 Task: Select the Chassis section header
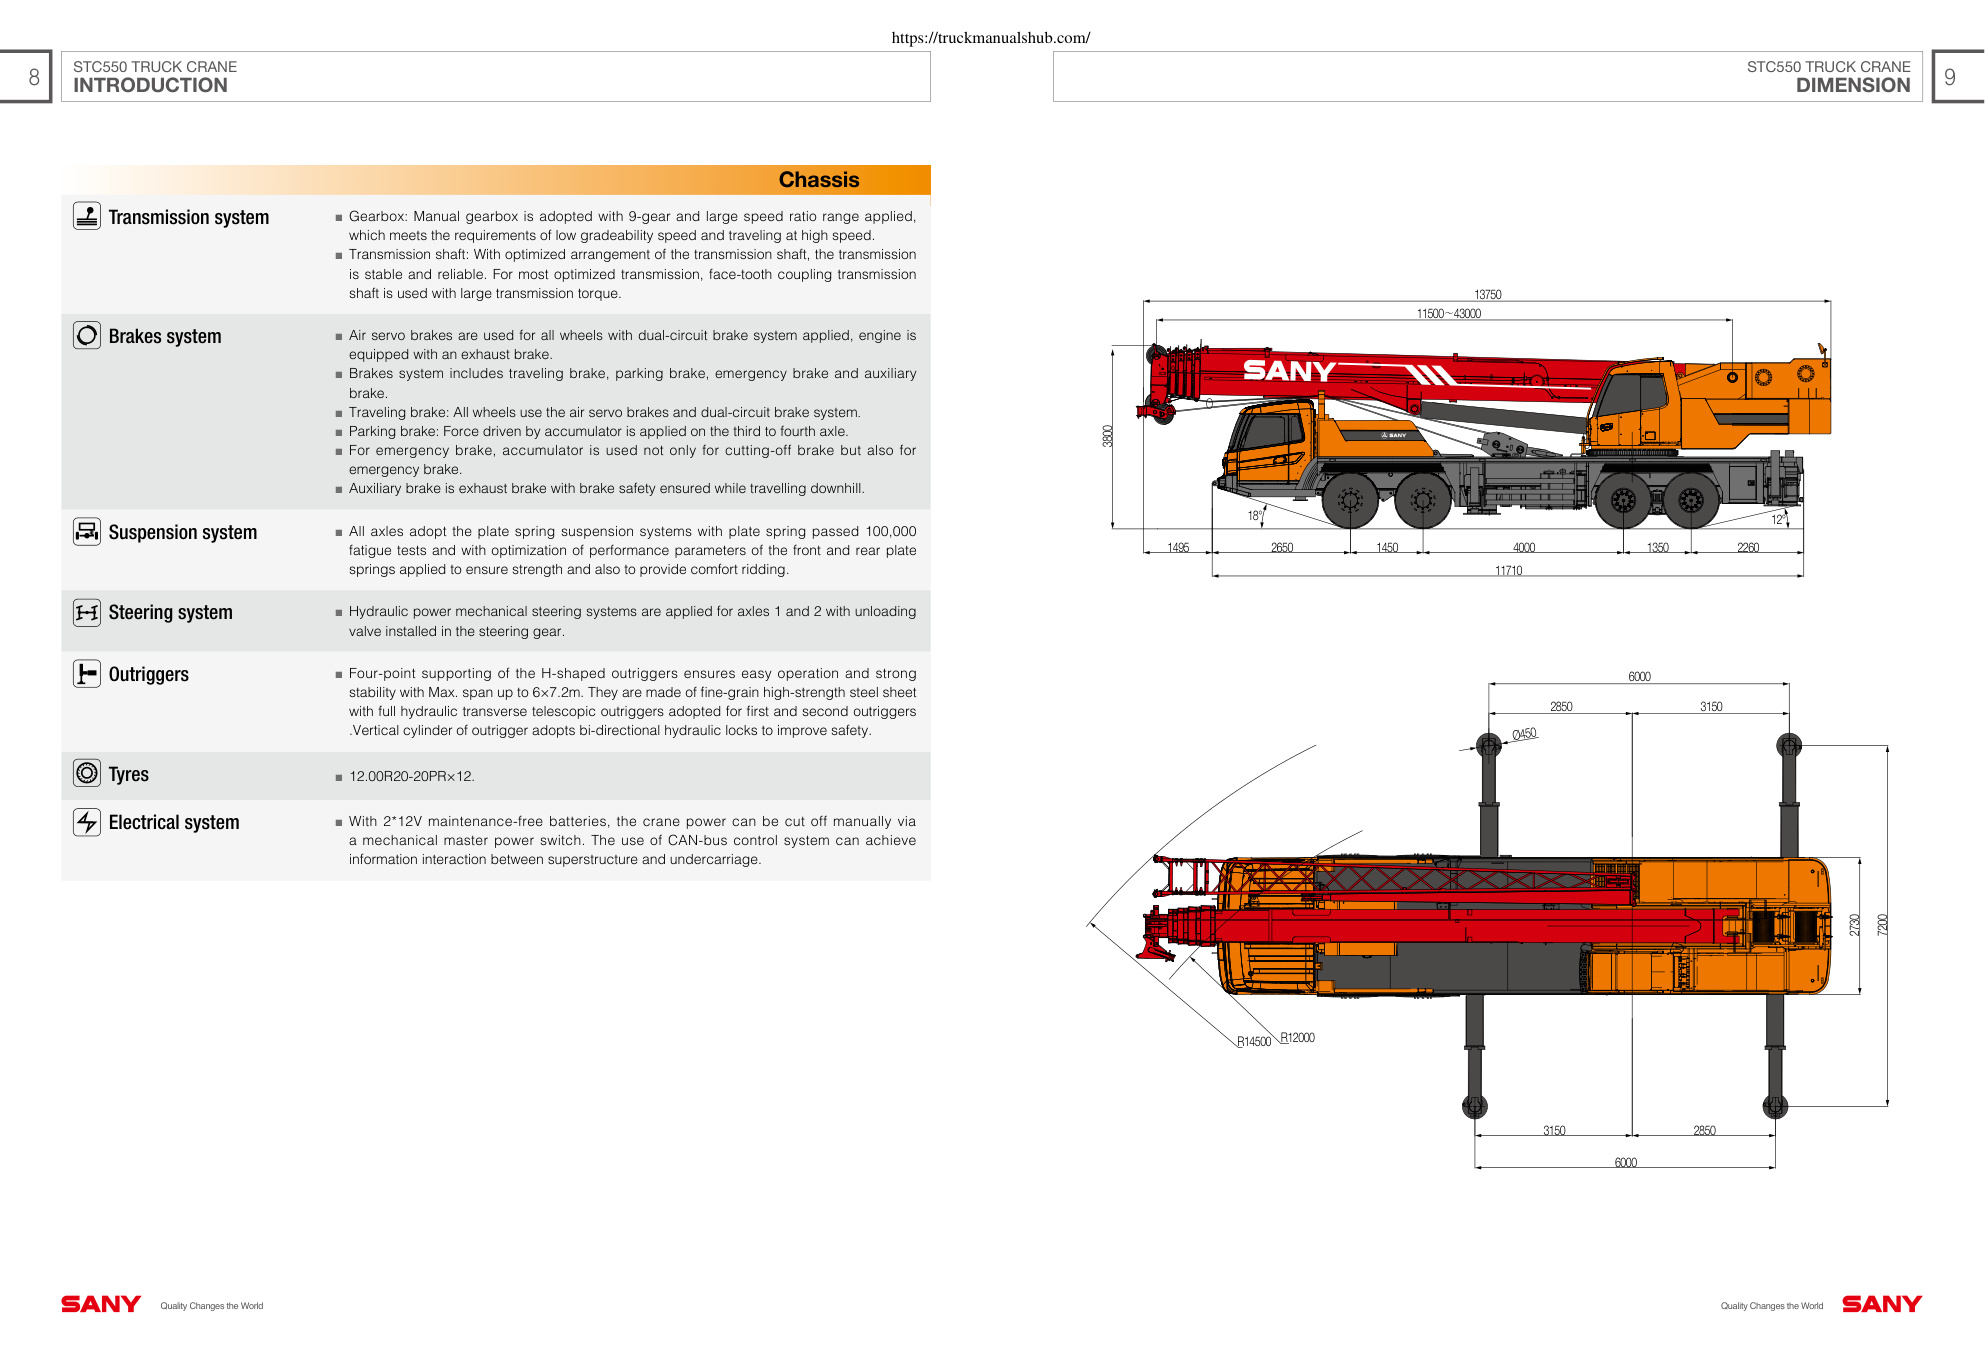pyautogui.click(x=819, y=180)
